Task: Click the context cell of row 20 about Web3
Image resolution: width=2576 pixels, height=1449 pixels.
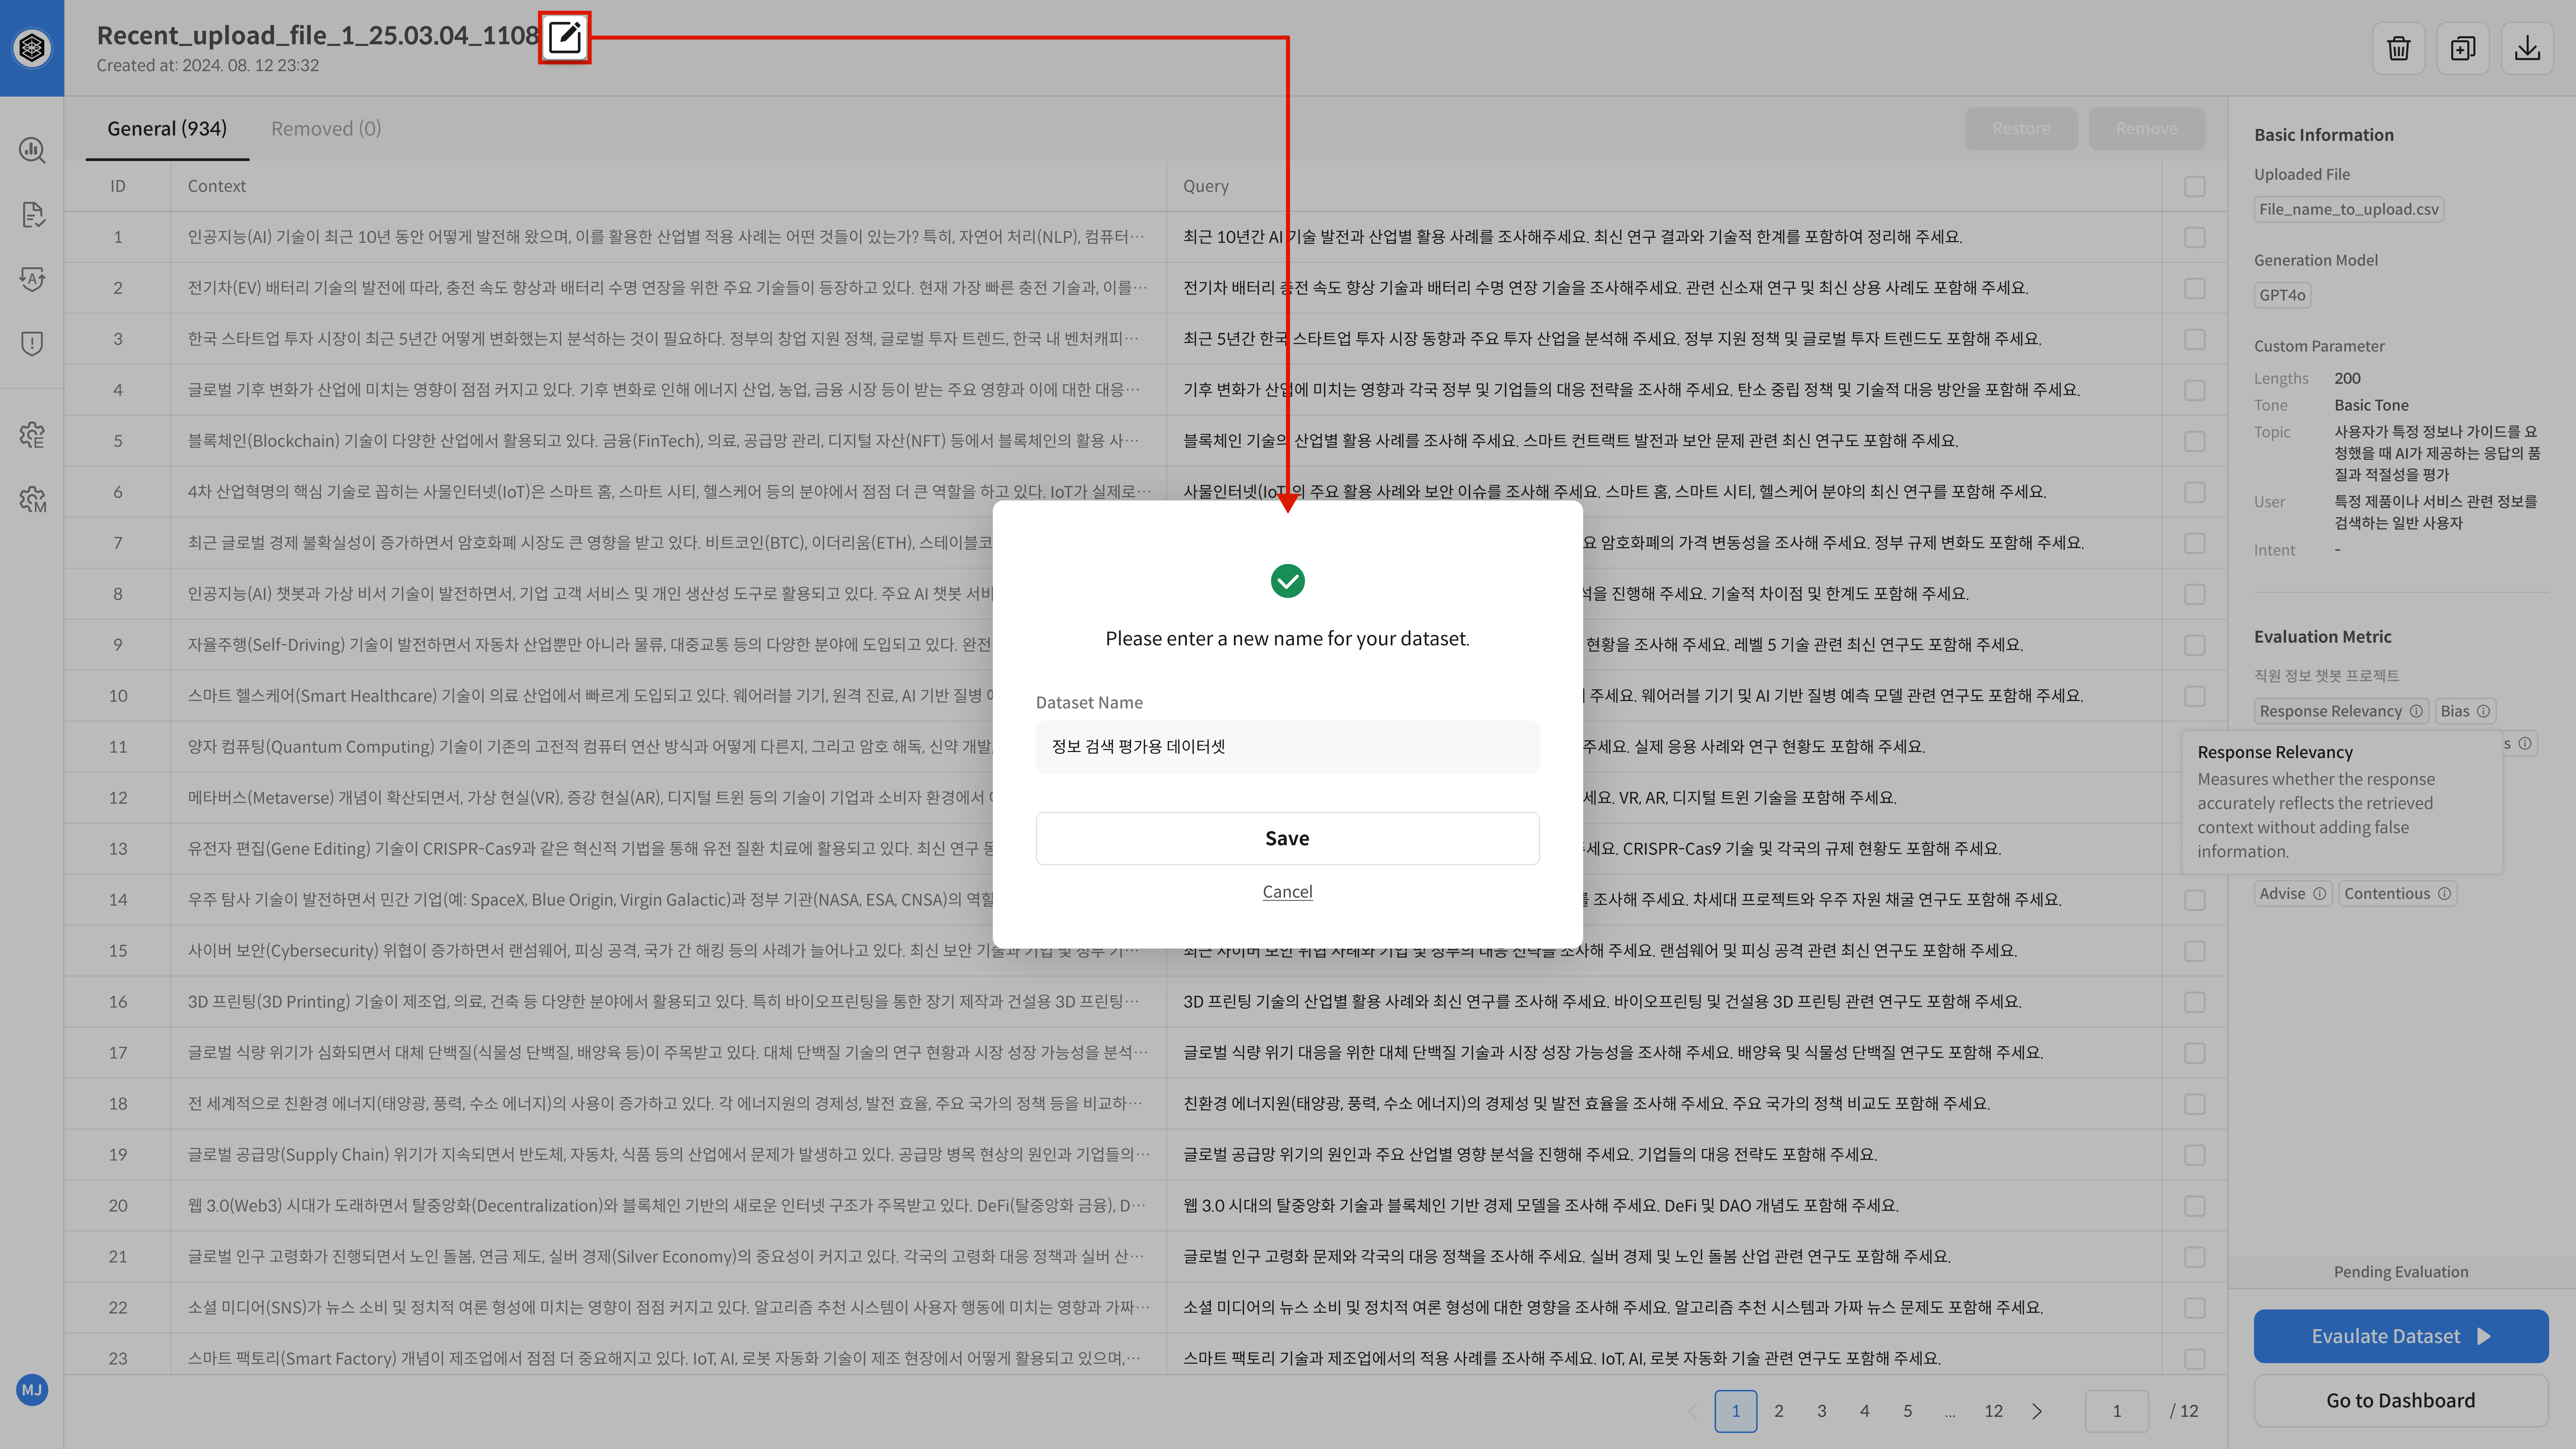Action: point(668,1206)
